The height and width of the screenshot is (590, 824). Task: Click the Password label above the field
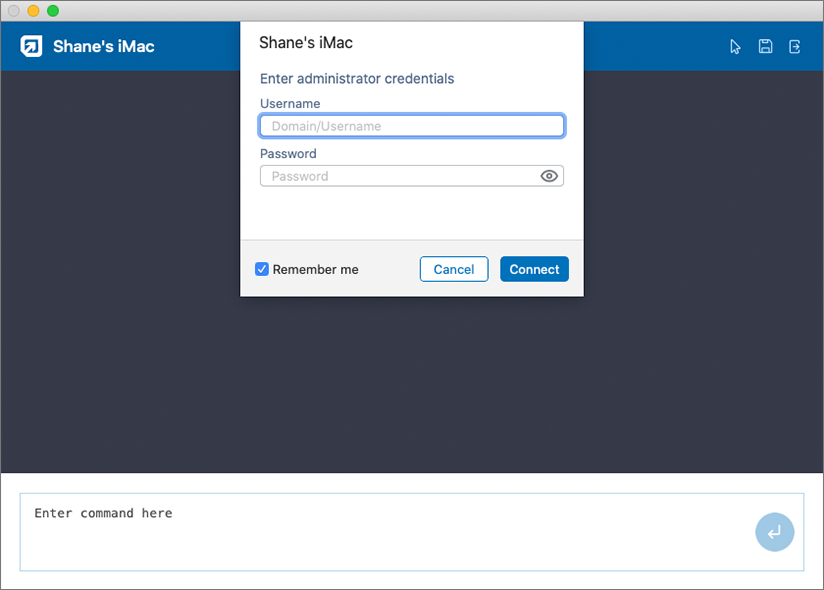(288, 154)
